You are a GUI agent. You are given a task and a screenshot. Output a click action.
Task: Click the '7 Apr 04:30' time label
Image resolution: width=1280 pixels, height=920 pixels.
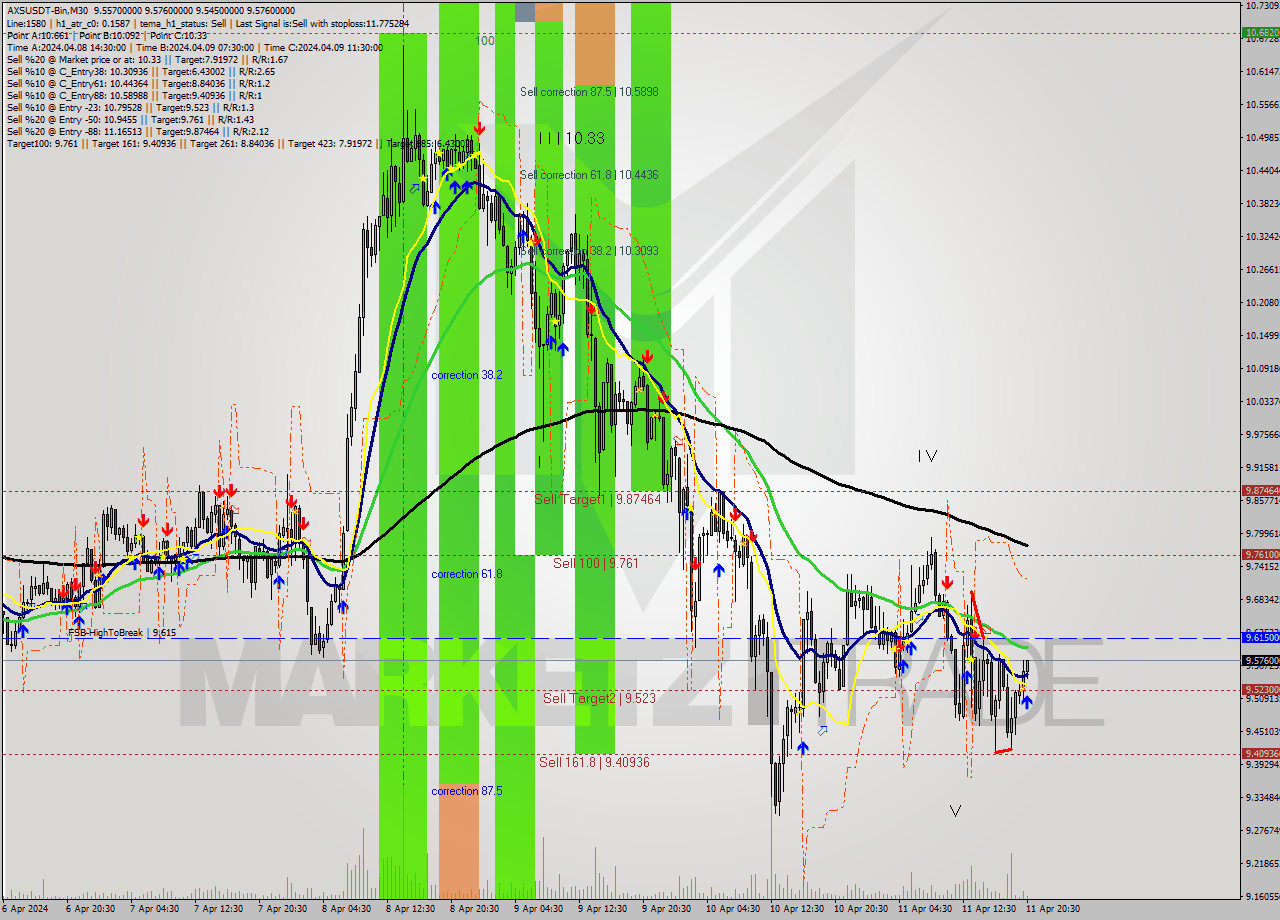(154, 909)
